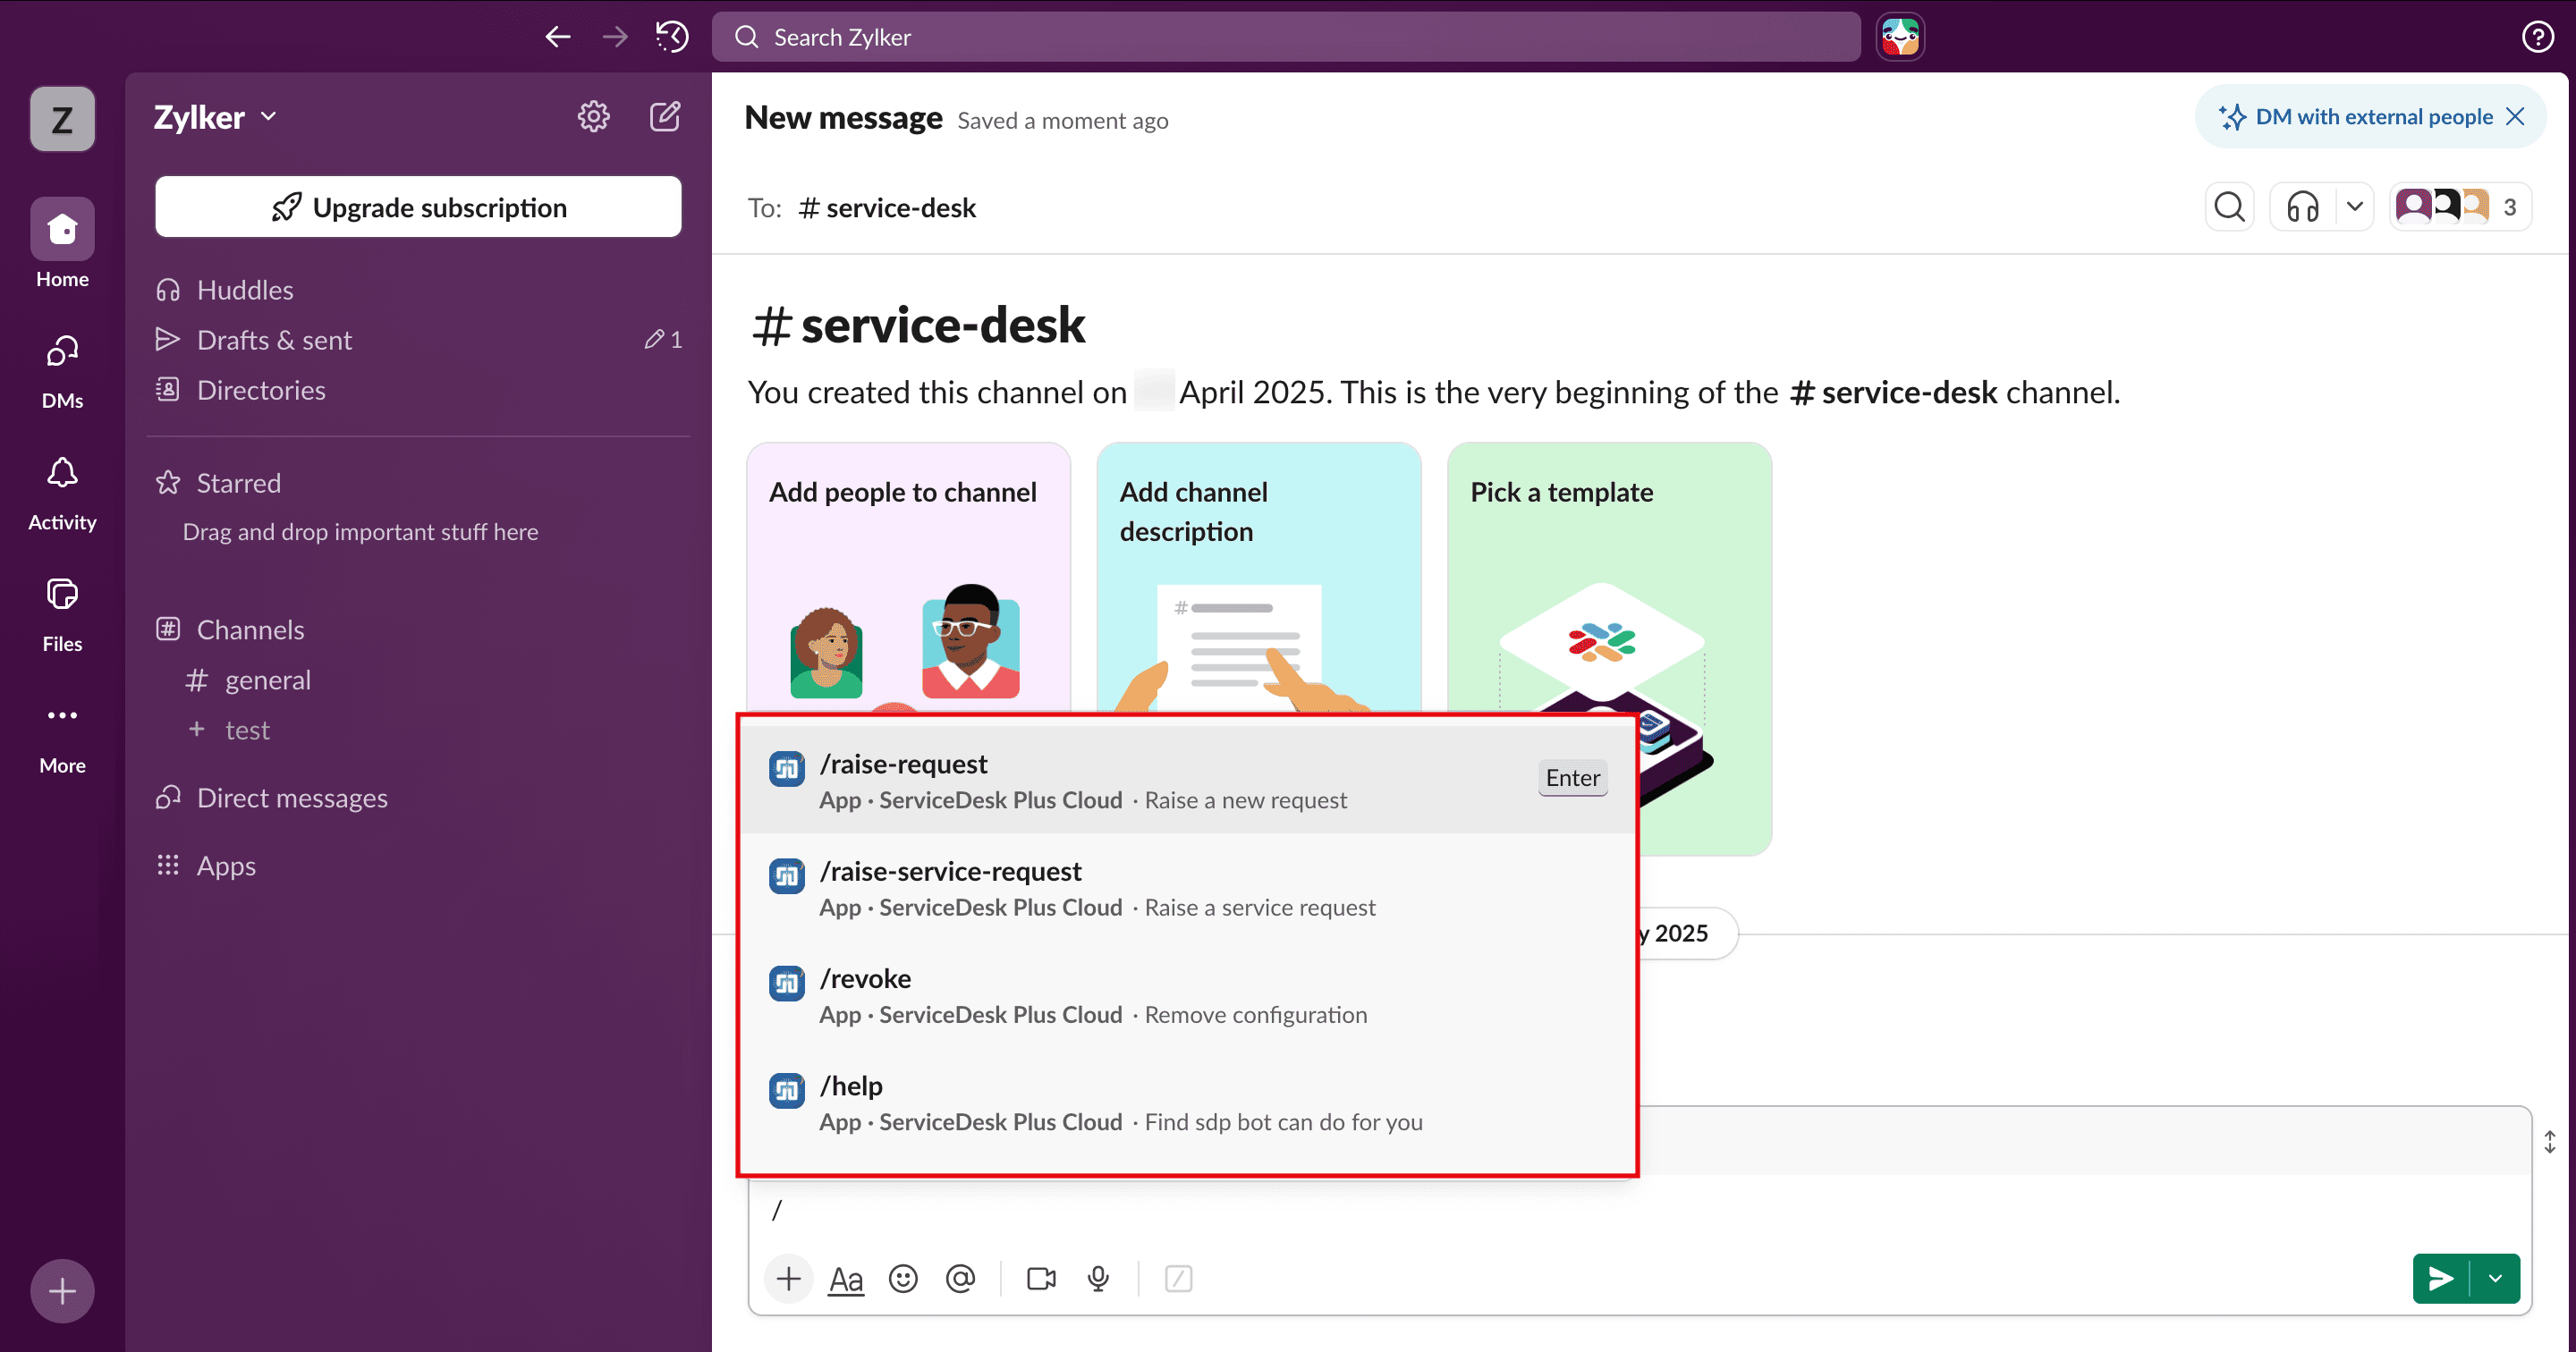Select the /raise-service-request command

point(1188,888)
